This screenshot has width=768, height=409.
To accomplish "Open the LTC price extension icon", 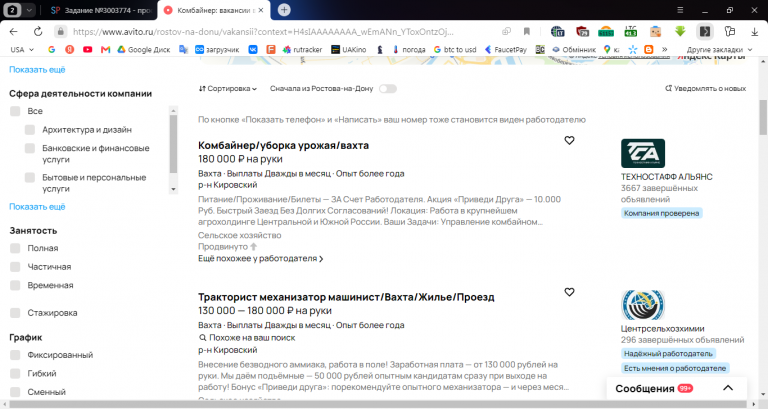I will click(x=630, y=31).
